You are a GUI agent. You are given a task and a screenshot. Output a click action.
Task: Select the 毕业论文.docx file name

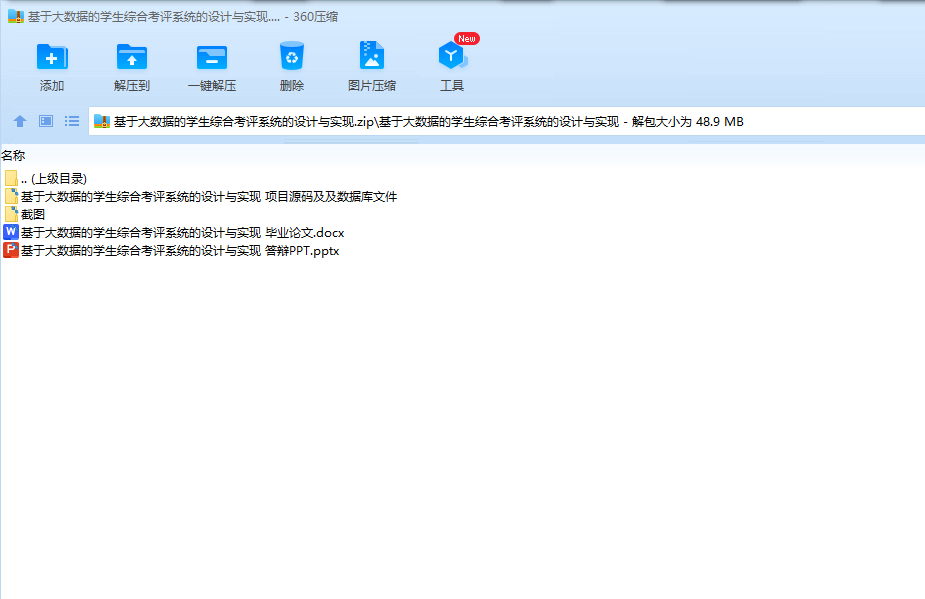point(182,233)
